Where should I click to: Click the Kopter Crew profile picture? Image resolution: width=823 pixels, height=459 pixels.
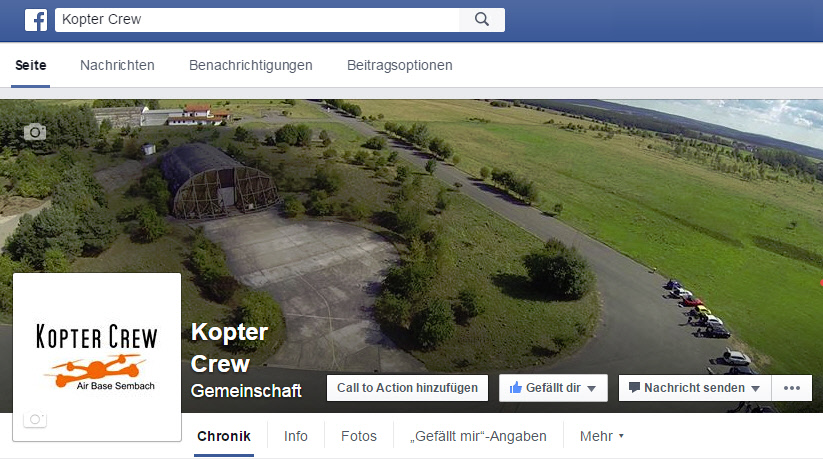[97, 357]
